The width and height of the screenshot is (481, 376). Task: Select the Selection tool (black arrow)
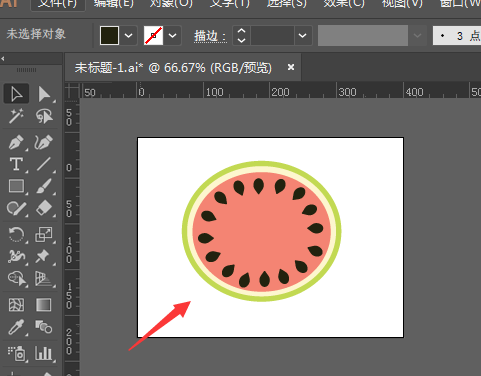tap(16, 94)
